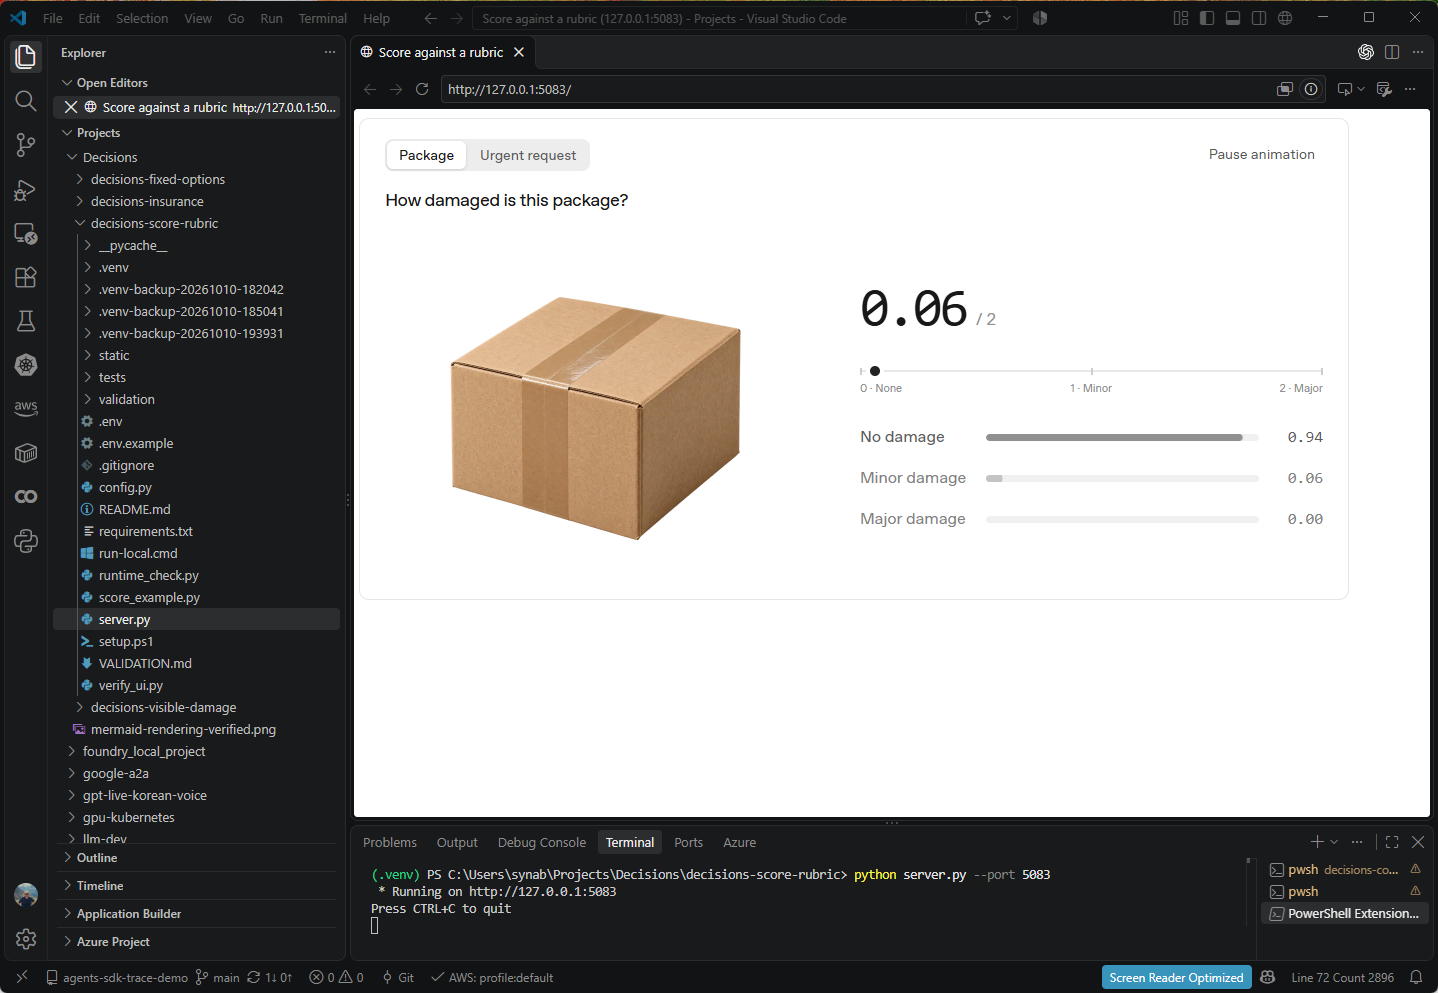Image resolution: width=1438 pixels, height=993 pixels.
Task: Open the Copilot status icon in status bar
Action: coord(1268,977)
